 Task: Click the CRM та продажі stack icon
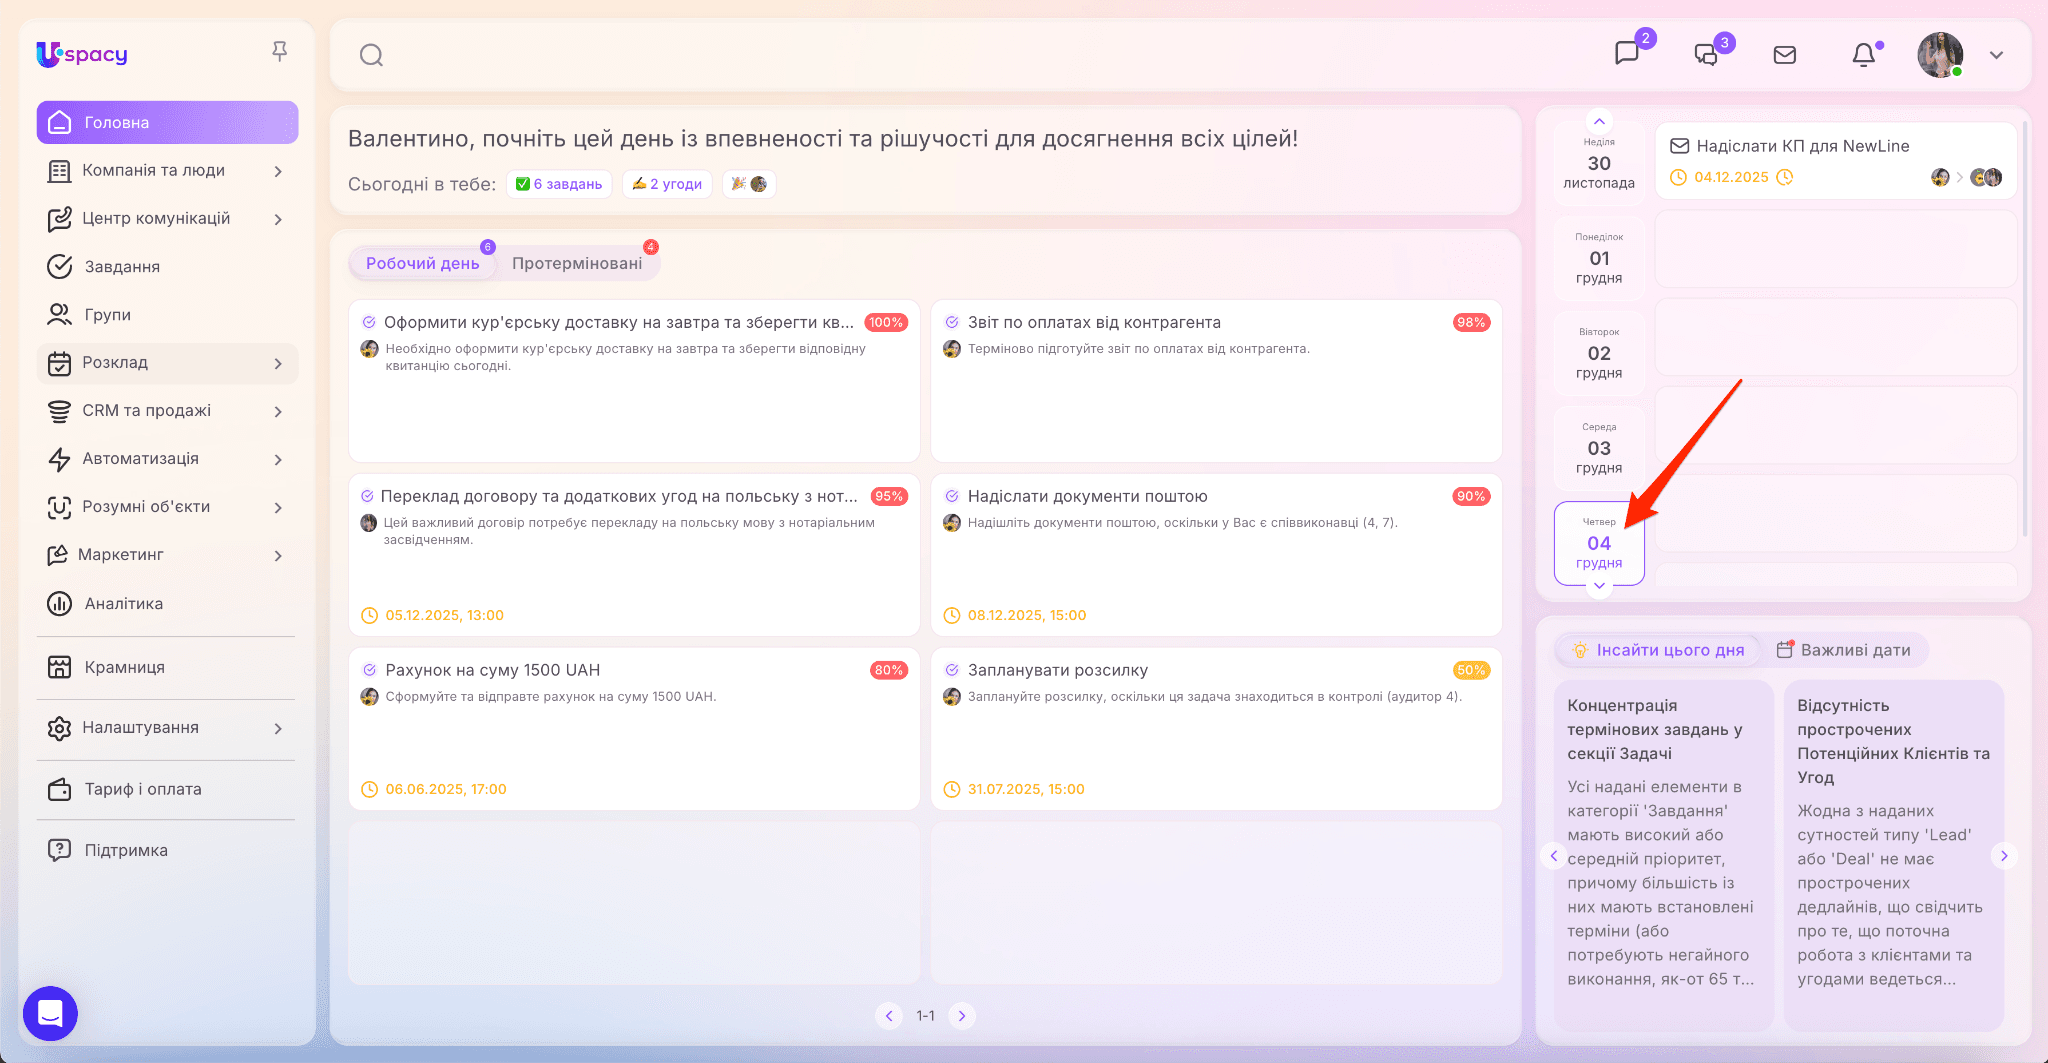59,411
